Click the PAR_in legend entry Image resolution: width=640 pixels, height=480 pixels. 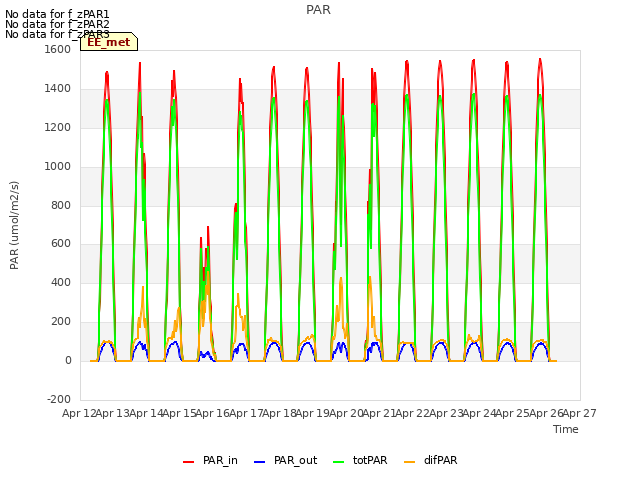(210, 460)
